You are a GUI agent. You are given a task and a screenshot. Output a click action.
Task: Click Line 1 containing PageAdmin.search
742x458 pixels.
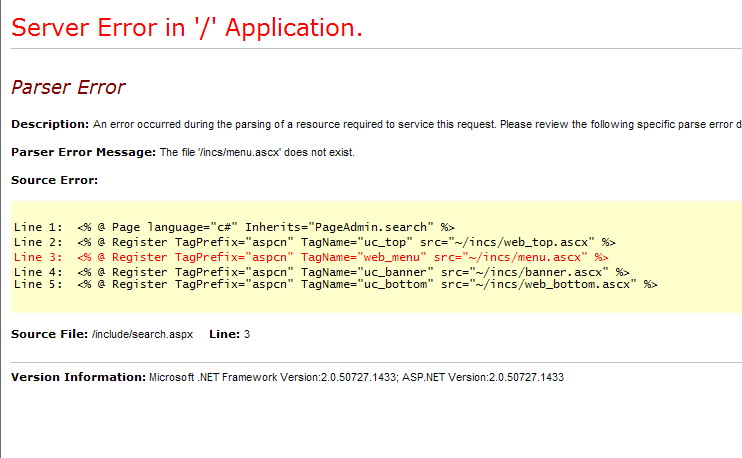point(235,228)
